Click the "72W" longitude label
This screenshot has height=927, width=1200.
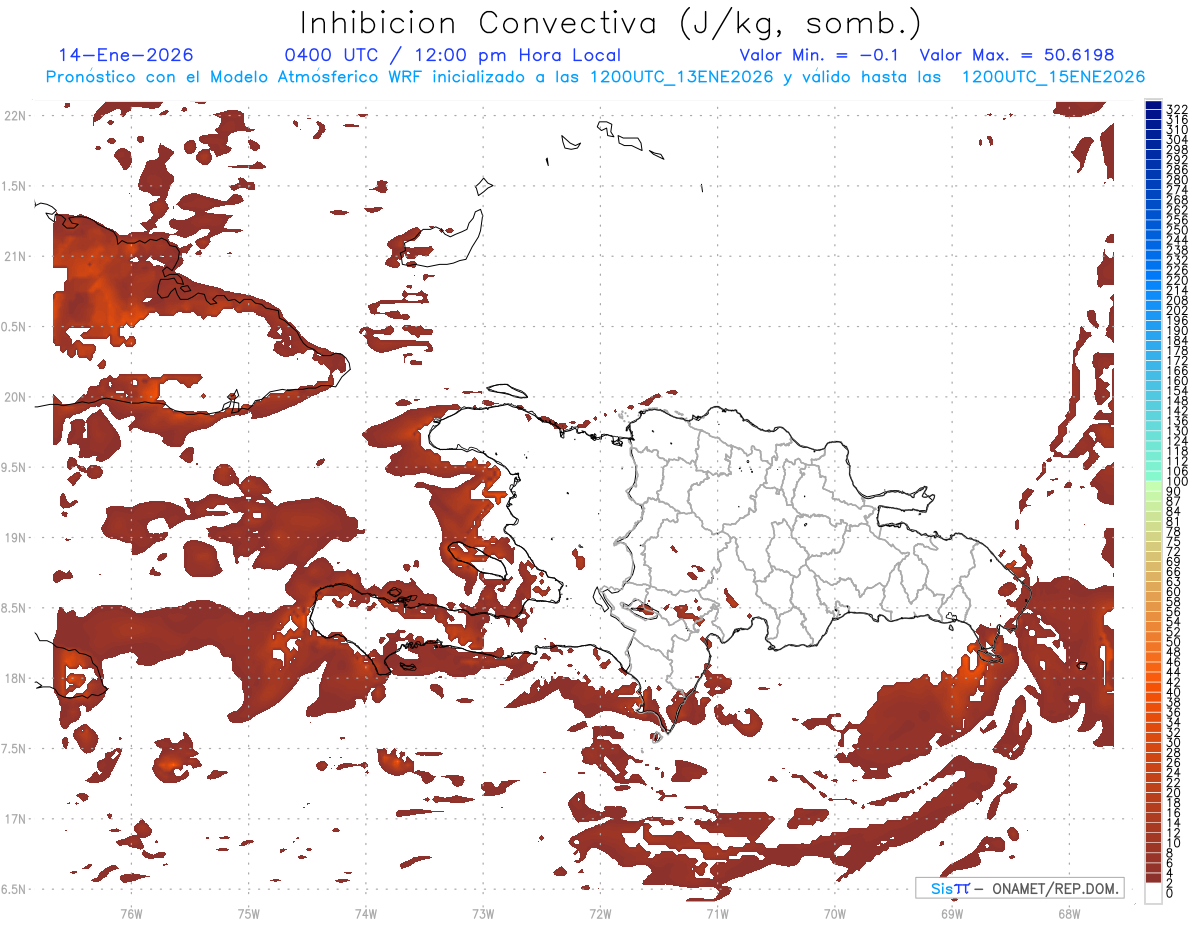pos(600,913)
